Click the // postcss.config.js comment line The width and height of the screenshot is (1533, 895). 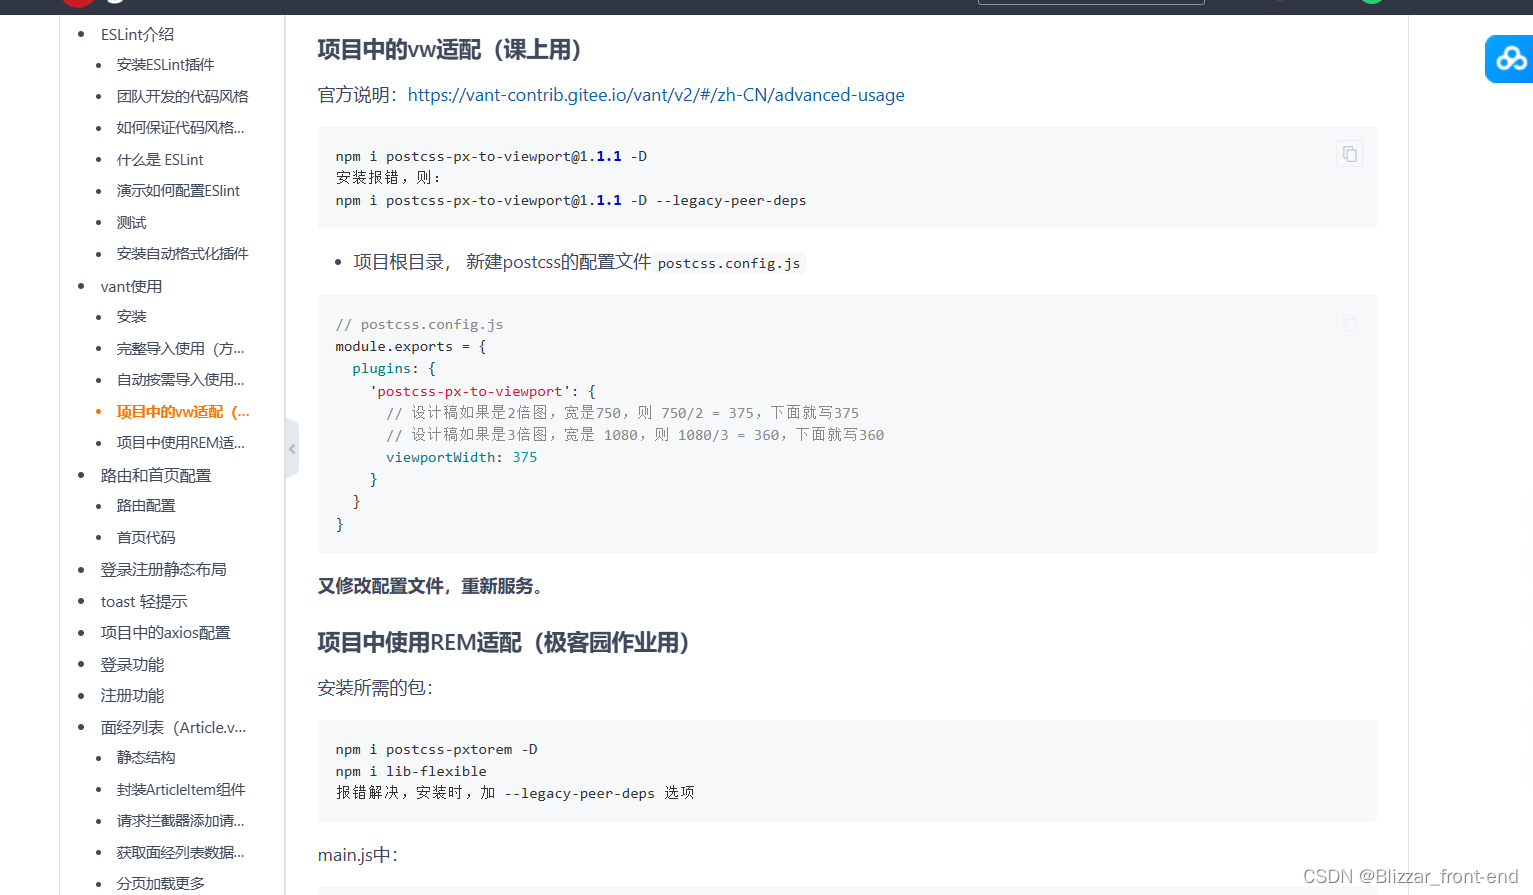click(x=419, y=324)
